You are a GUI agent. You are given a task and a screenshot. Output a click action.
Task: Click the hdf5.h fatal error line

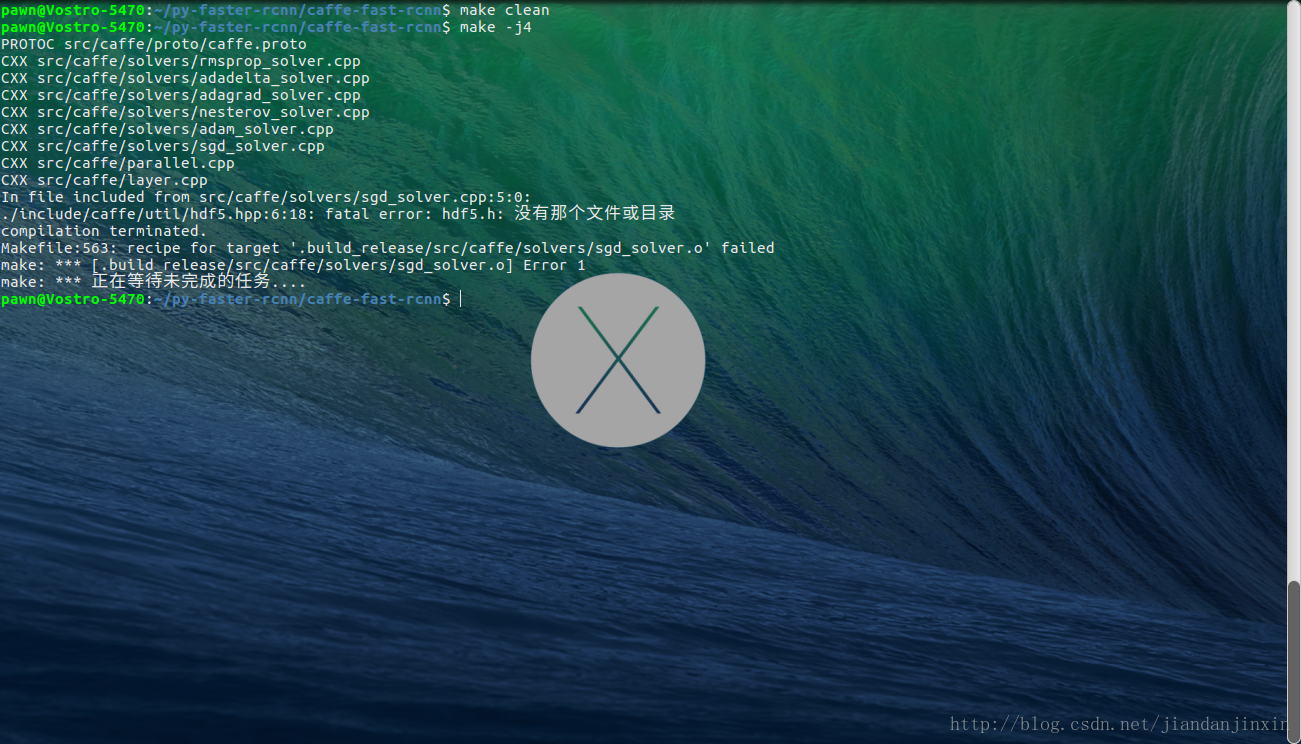pos(338,214)
